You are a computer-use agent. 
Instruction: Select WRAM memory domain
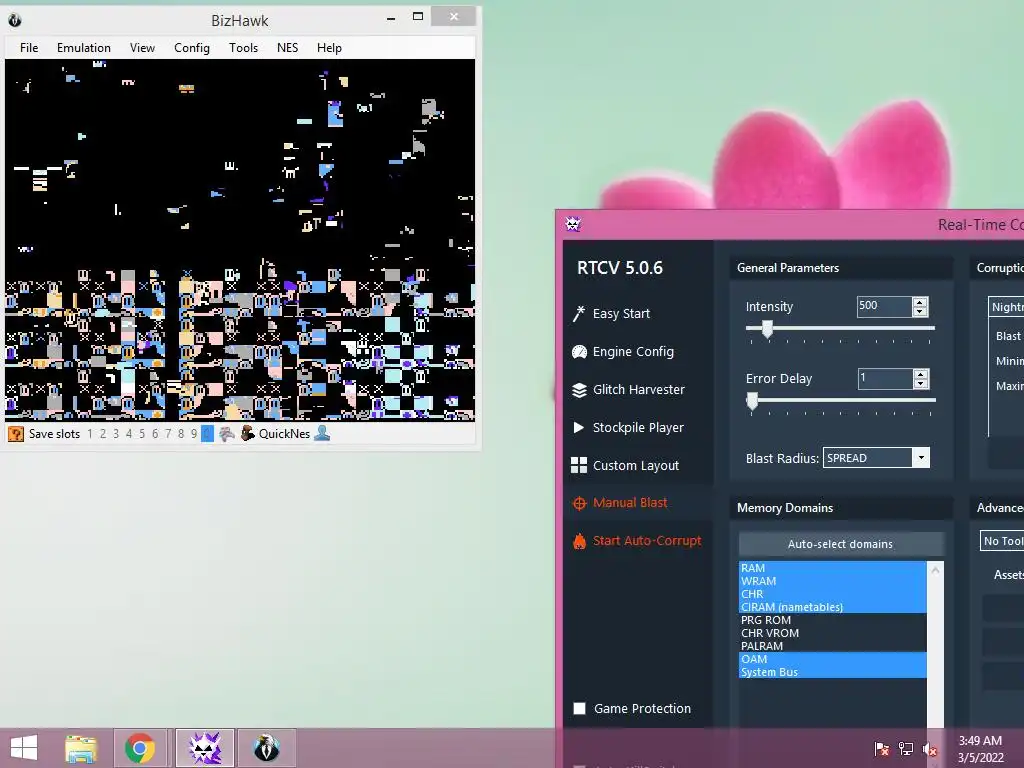coord(833,581)
